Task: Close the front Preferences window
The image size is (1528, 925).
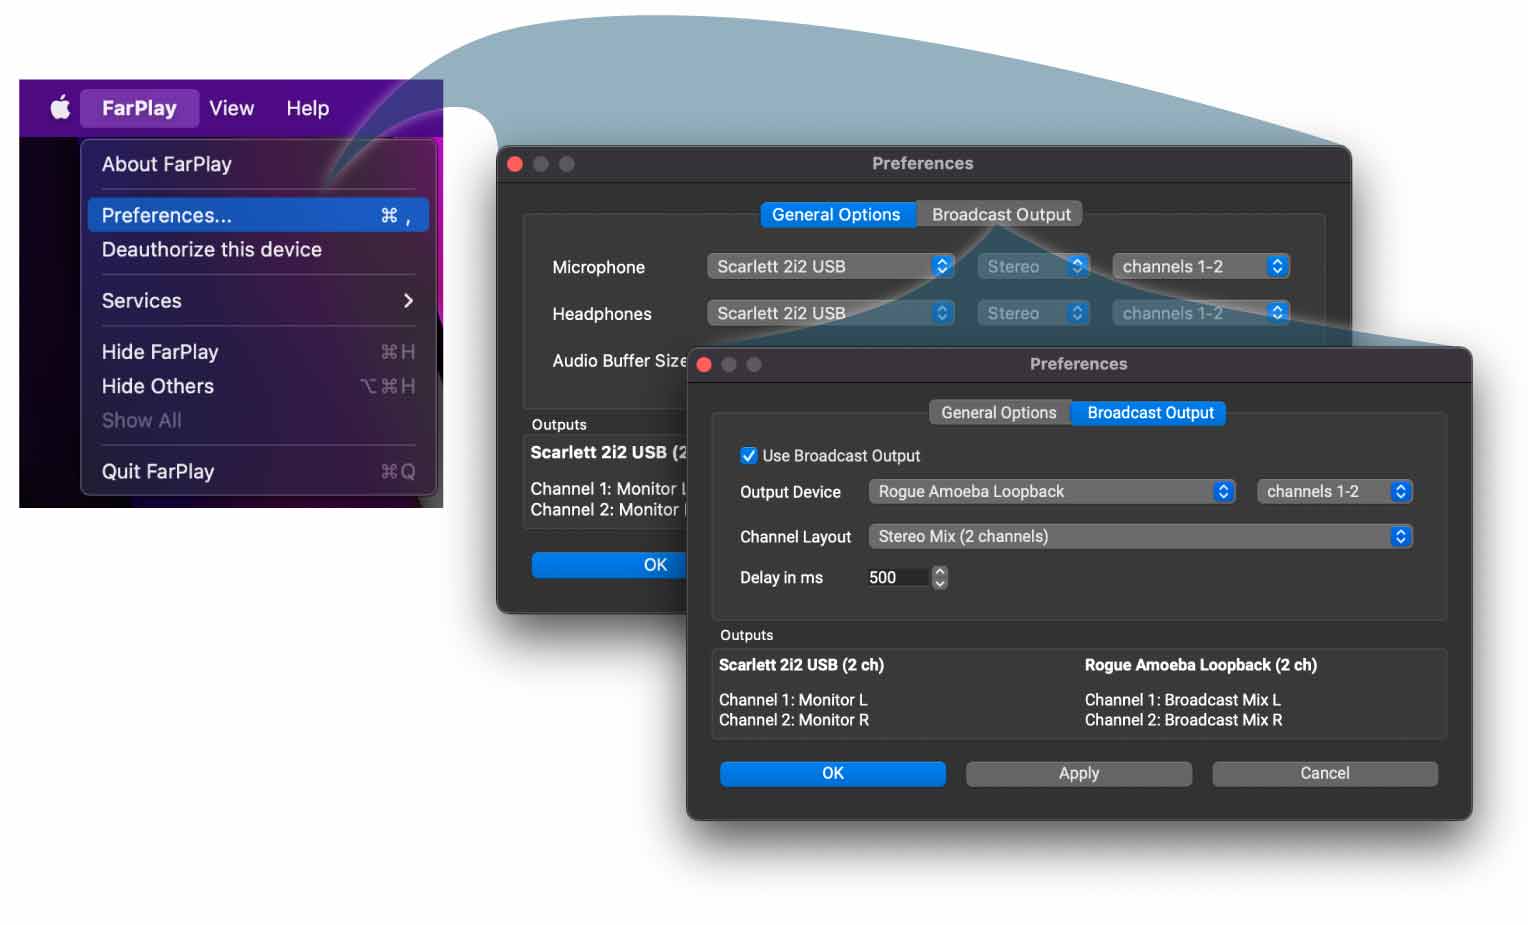Action: [x=704, y=365]
